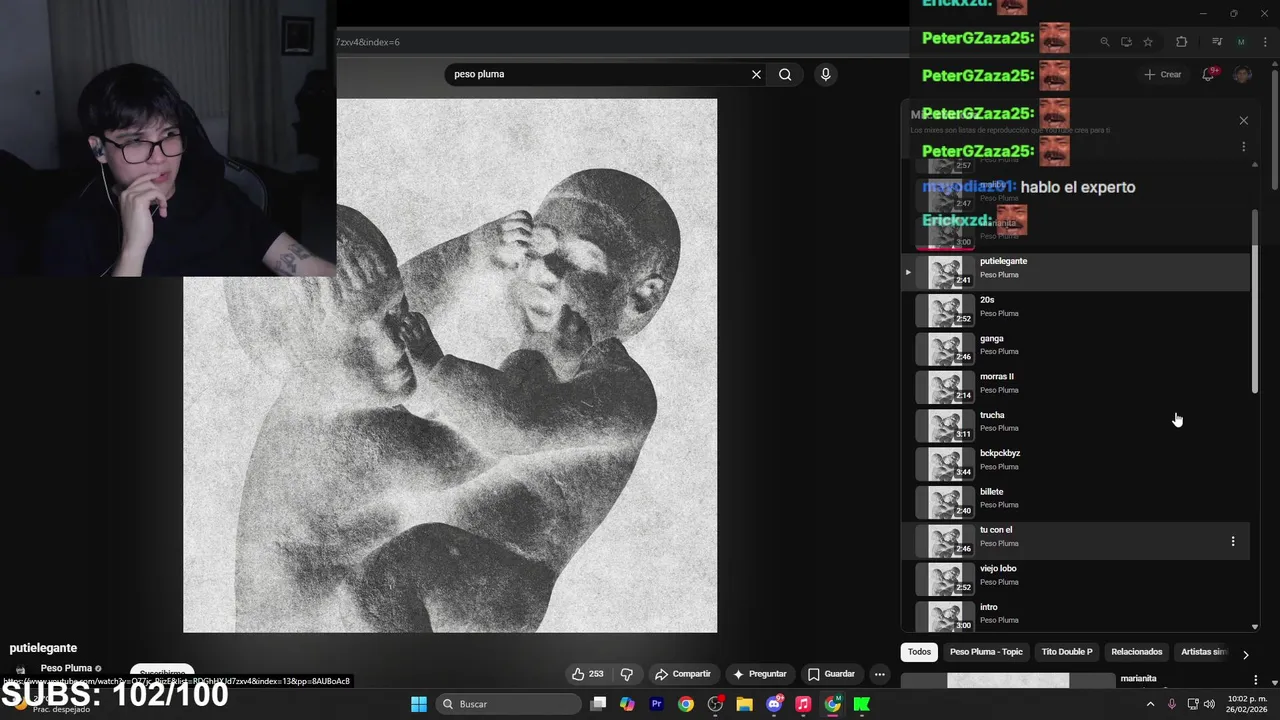Show more filter chips with right arrow

(x=1245, y=655)
